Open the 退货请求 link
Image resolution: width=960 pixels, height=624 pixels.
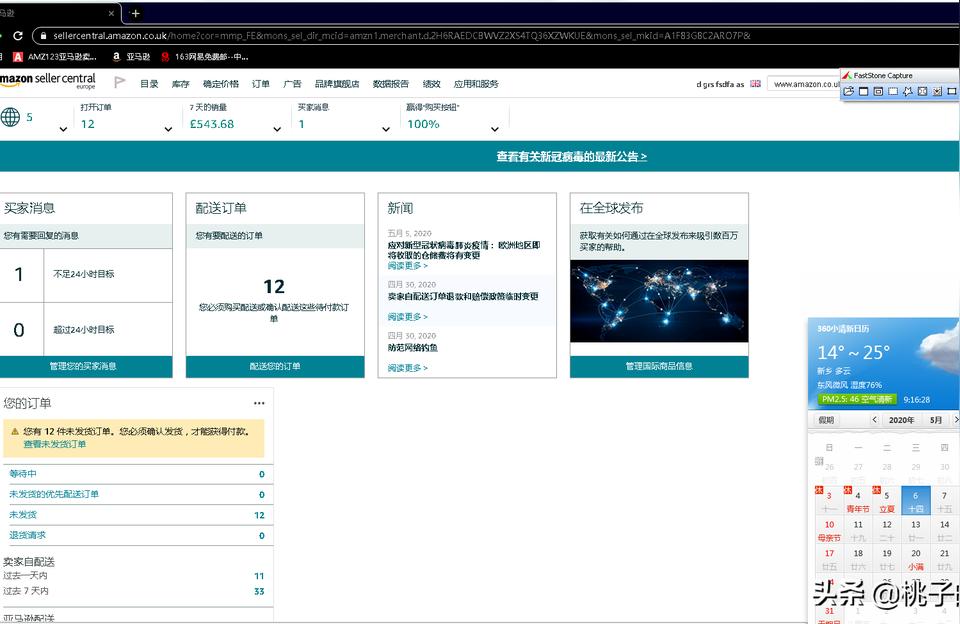pos(28,535)
